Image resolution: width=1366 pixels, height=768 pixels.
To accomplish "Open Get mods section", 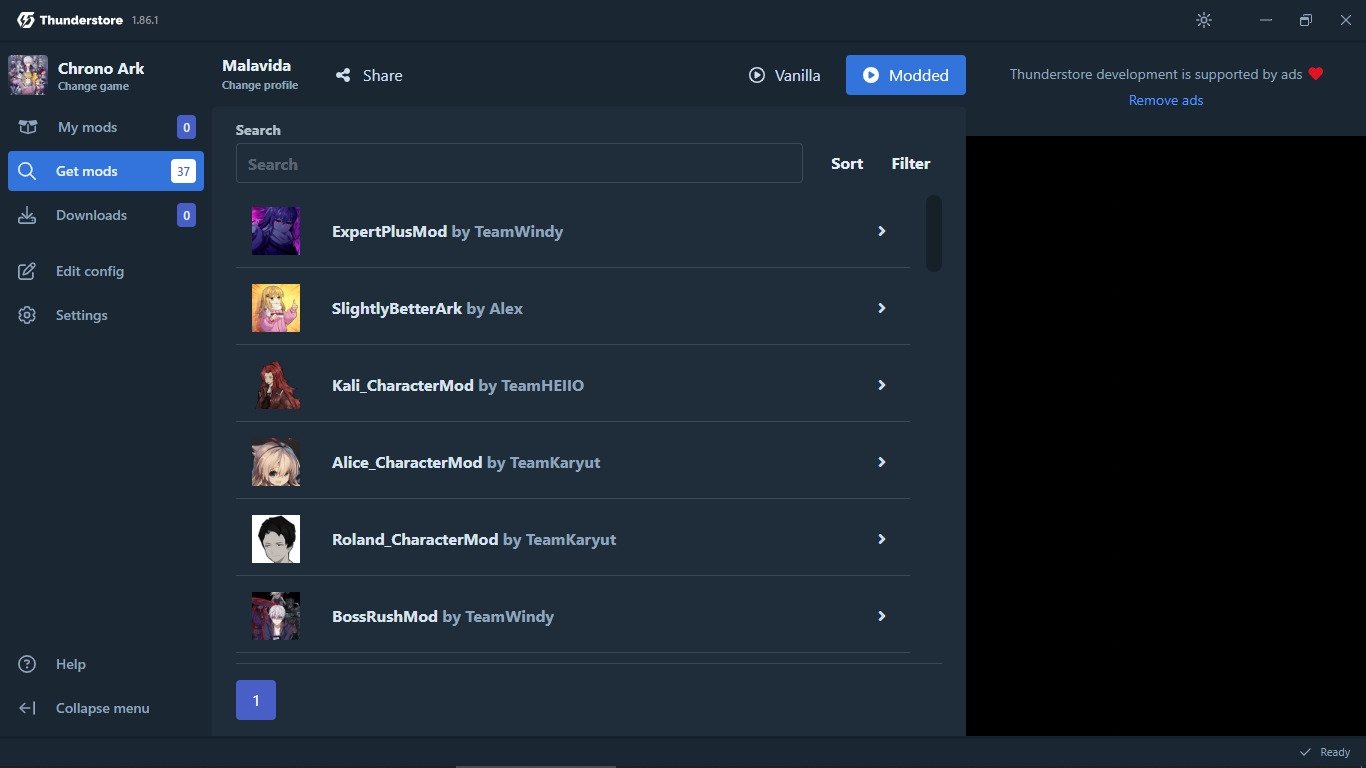I will click(106, 171).
